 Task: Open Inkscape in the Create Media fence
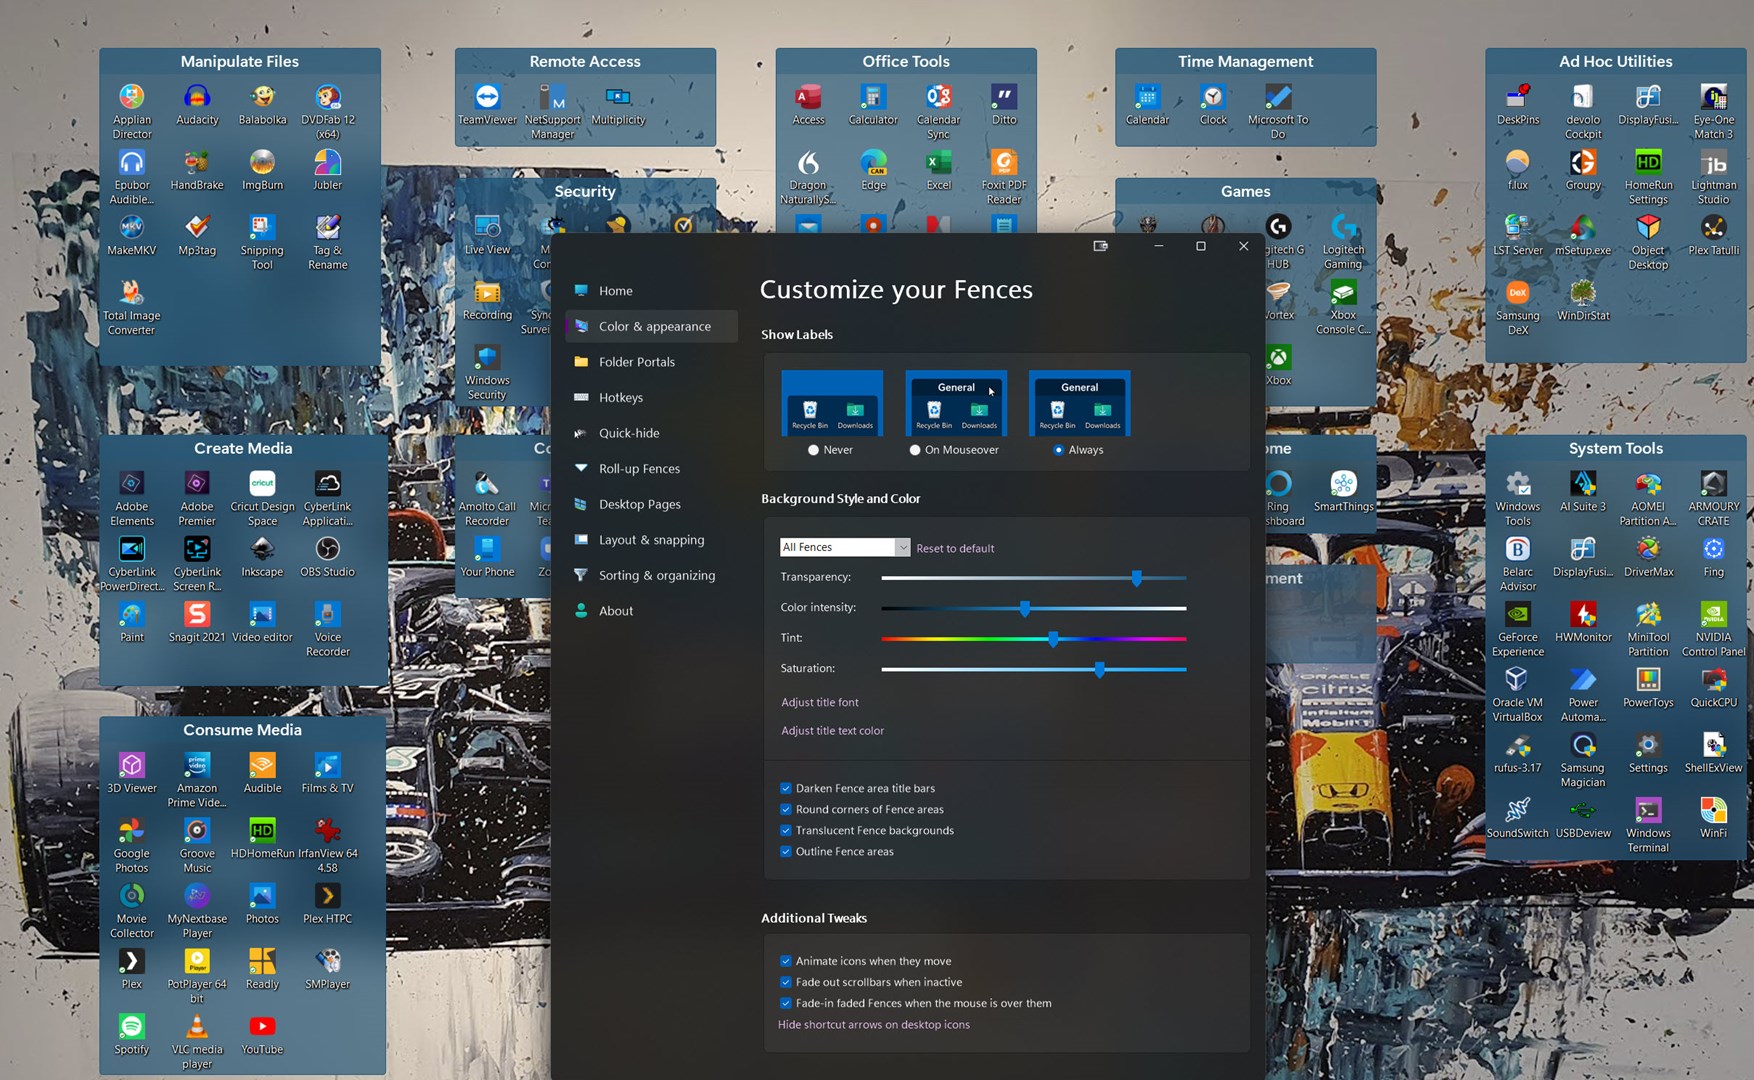click(x=262, y=557)
